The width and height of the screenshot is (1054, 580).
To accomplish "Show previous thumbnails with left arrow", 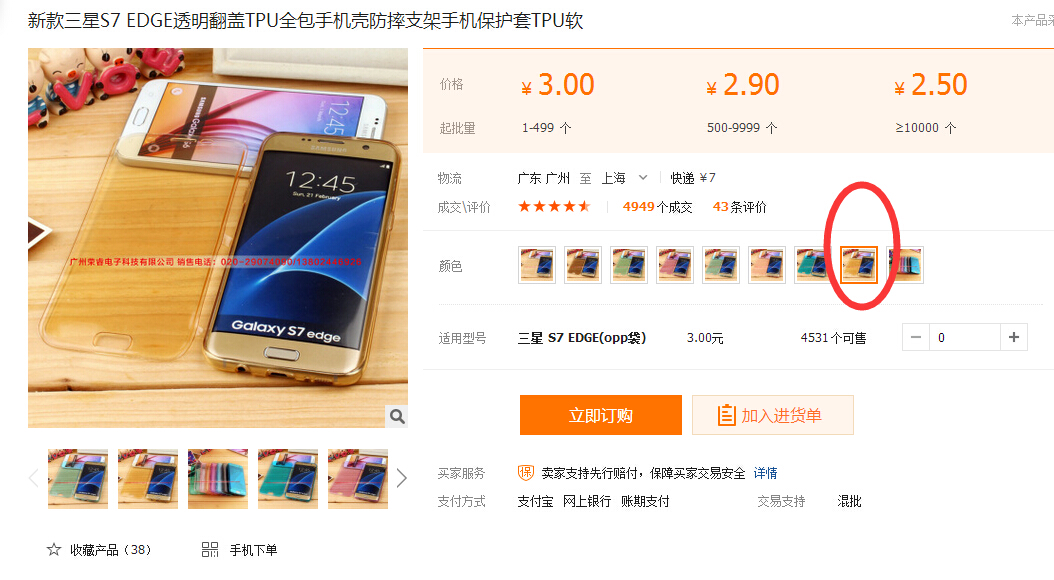I will pyautogui.click(x=34, y=479).
